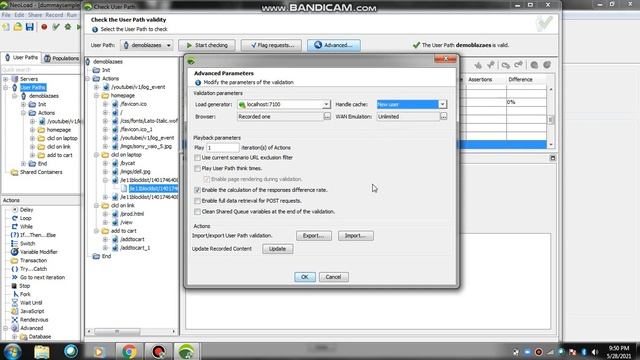The height and width of the screenshot is (360, 640).
Task: Click the Play iterations input field
Action: point(222,148)
